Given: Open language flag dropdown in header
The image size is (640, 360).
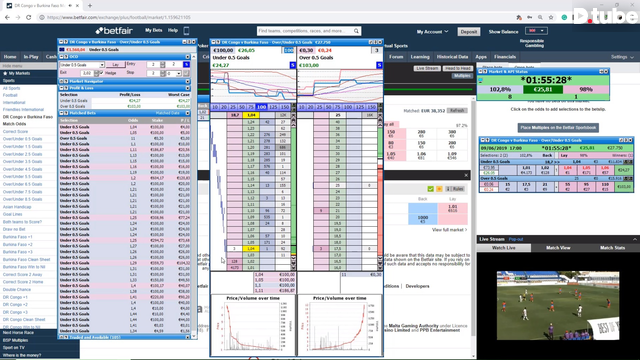Looking at the screenshot, I should click(536, 31).
